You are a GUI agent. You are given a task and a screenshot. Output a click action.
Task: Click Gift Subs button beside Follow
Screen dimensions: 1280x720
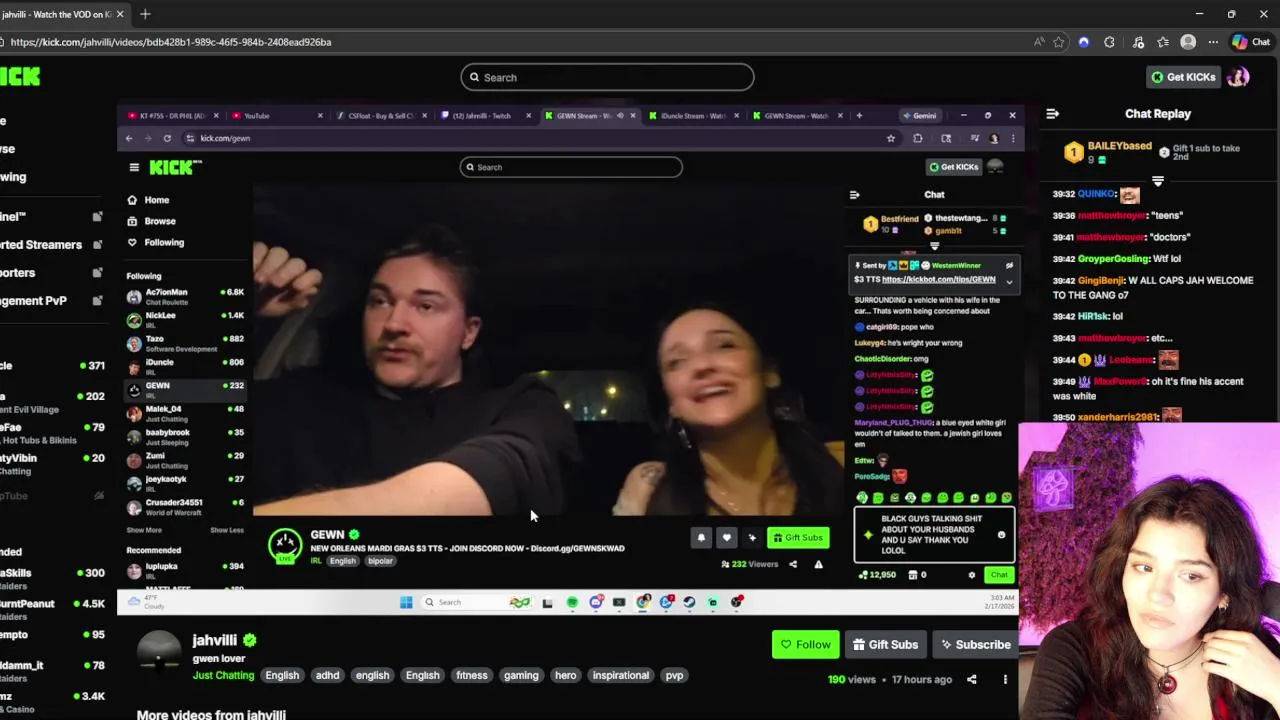885,645
